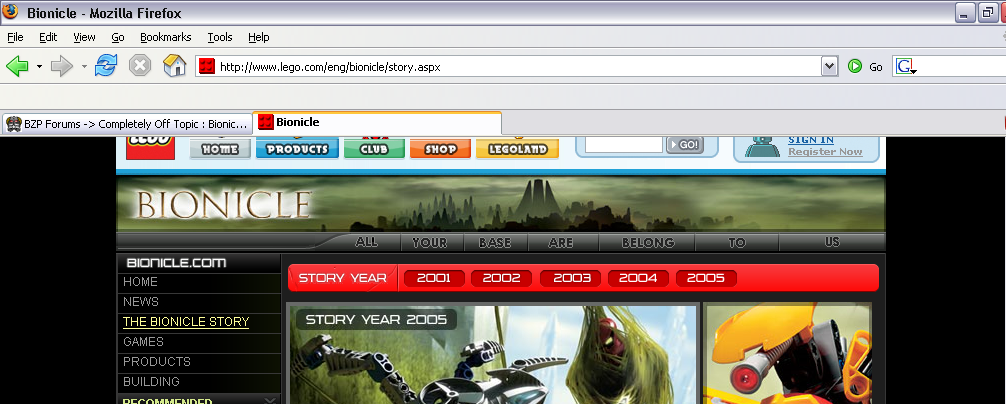This screenshot has height=404, width=1006.
Task: Open the Edit menu
Action: click(x=48, y=37)
